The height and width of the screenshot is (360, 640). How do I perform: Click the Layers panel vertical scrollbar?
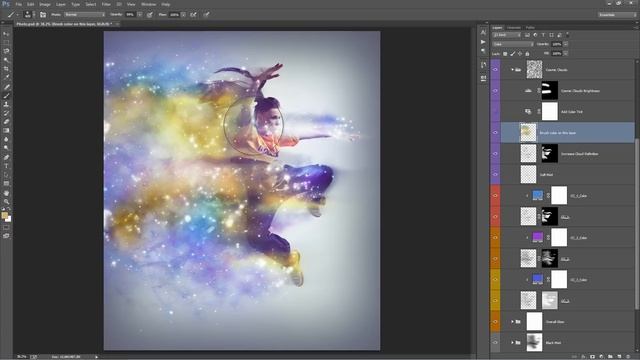[x=636, y=224]
